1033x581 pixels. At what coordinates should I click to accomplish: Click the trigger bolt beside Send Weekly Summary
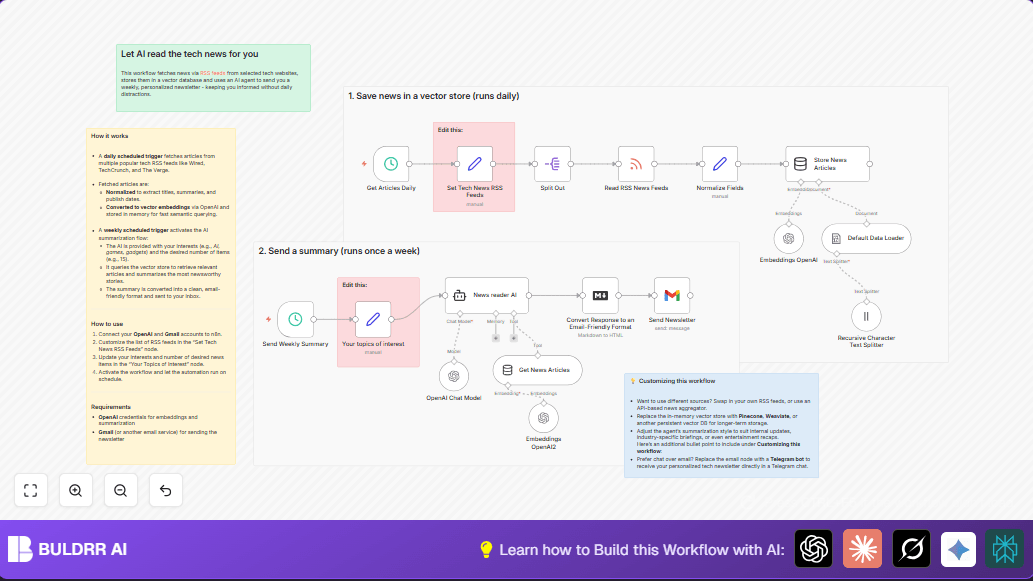coord(268,319)
